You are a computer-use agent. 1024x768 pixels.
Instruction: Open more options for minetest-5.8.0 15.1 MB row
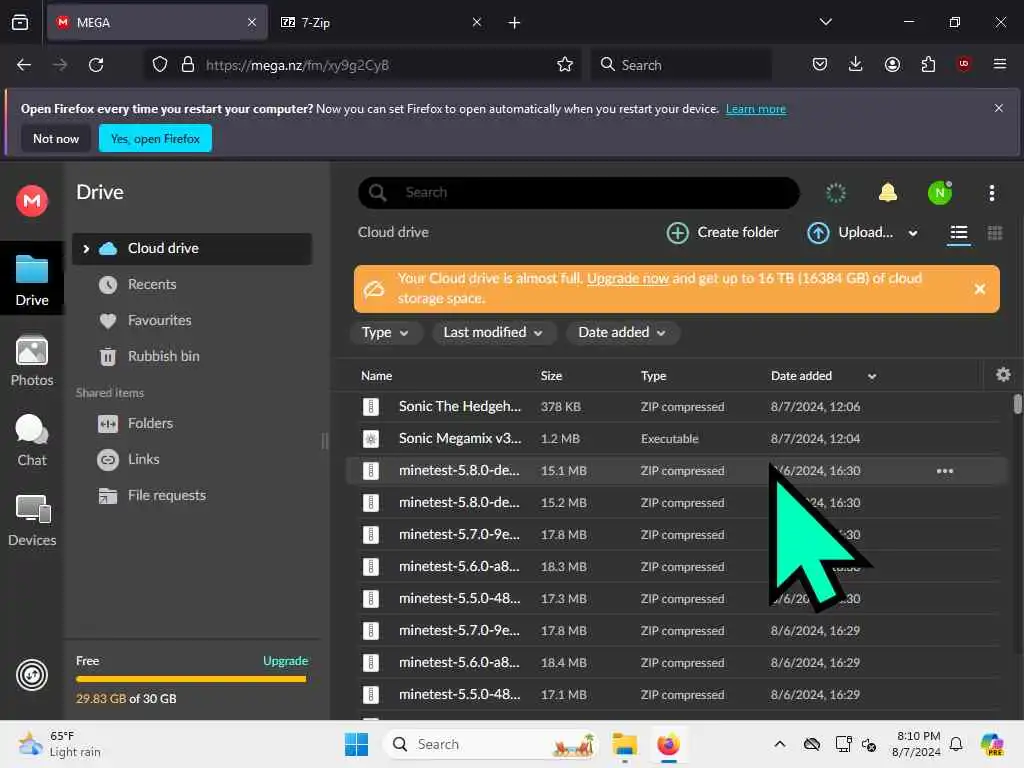coord(944,471)
